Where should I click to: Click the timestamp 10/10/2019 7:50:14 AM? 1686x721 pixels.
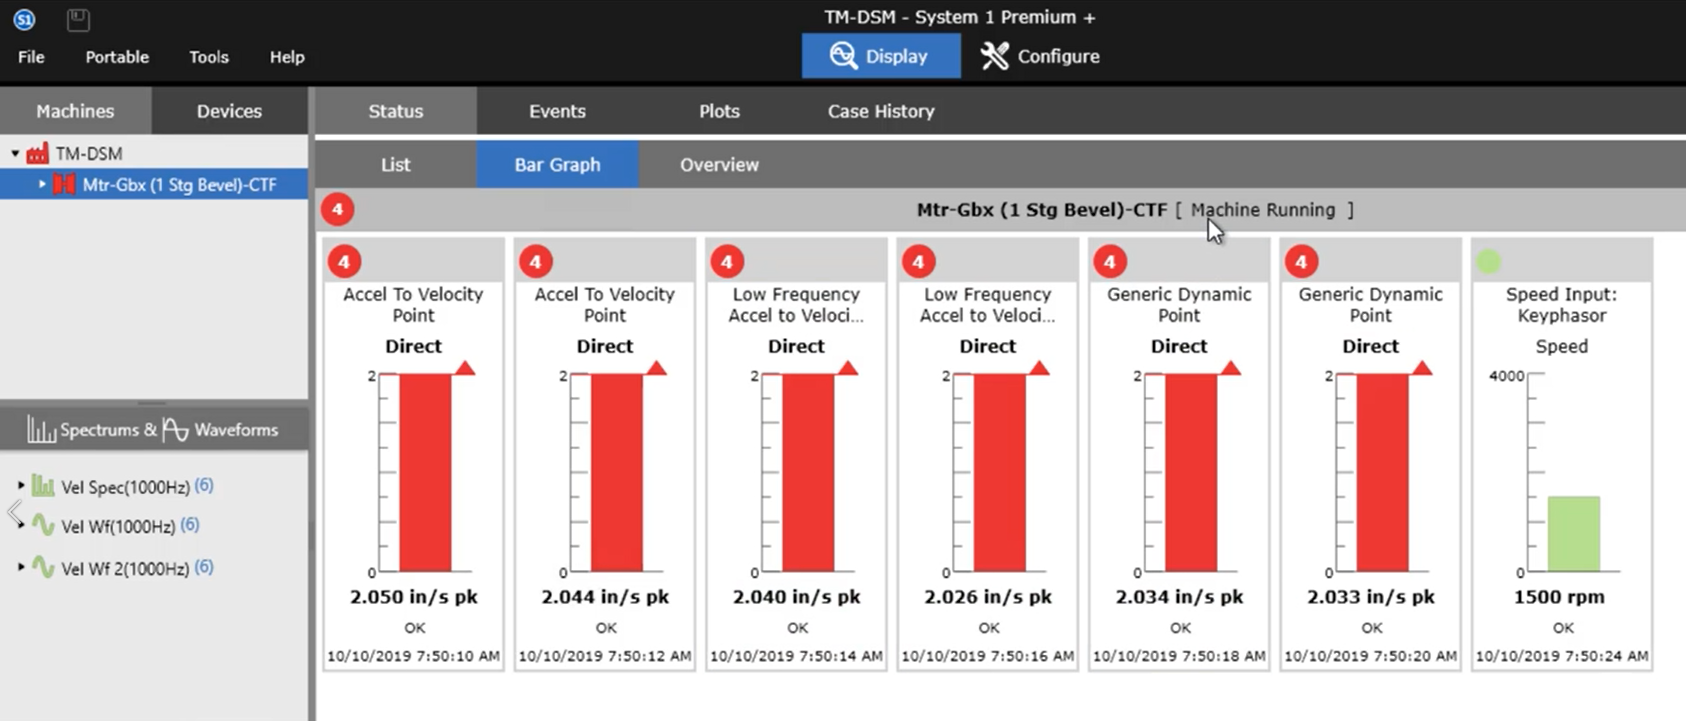point(796,656)
